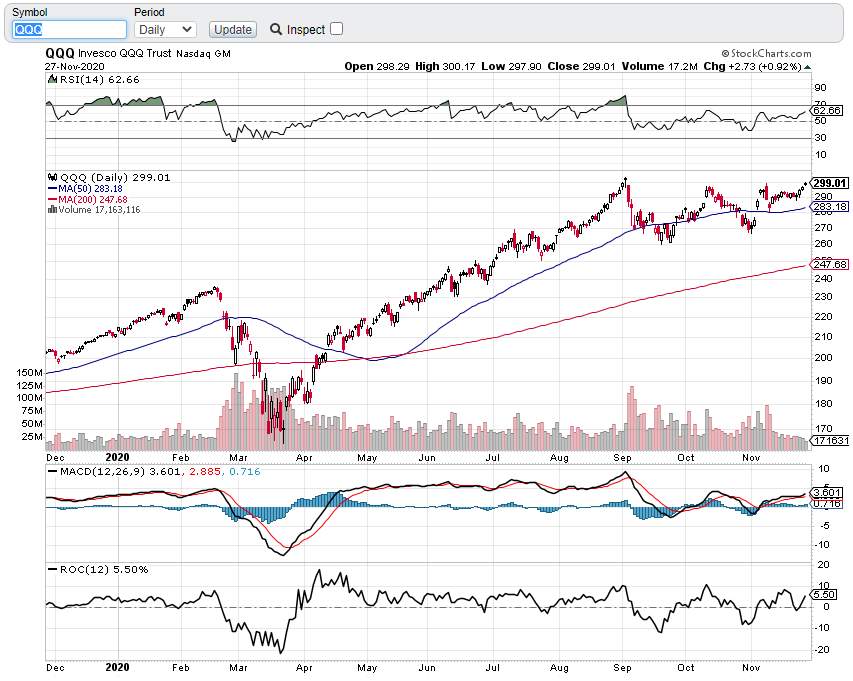Click the green up-arrow icon beside Chg
This screenshot has height=681, width=853.
pos(807,67)
